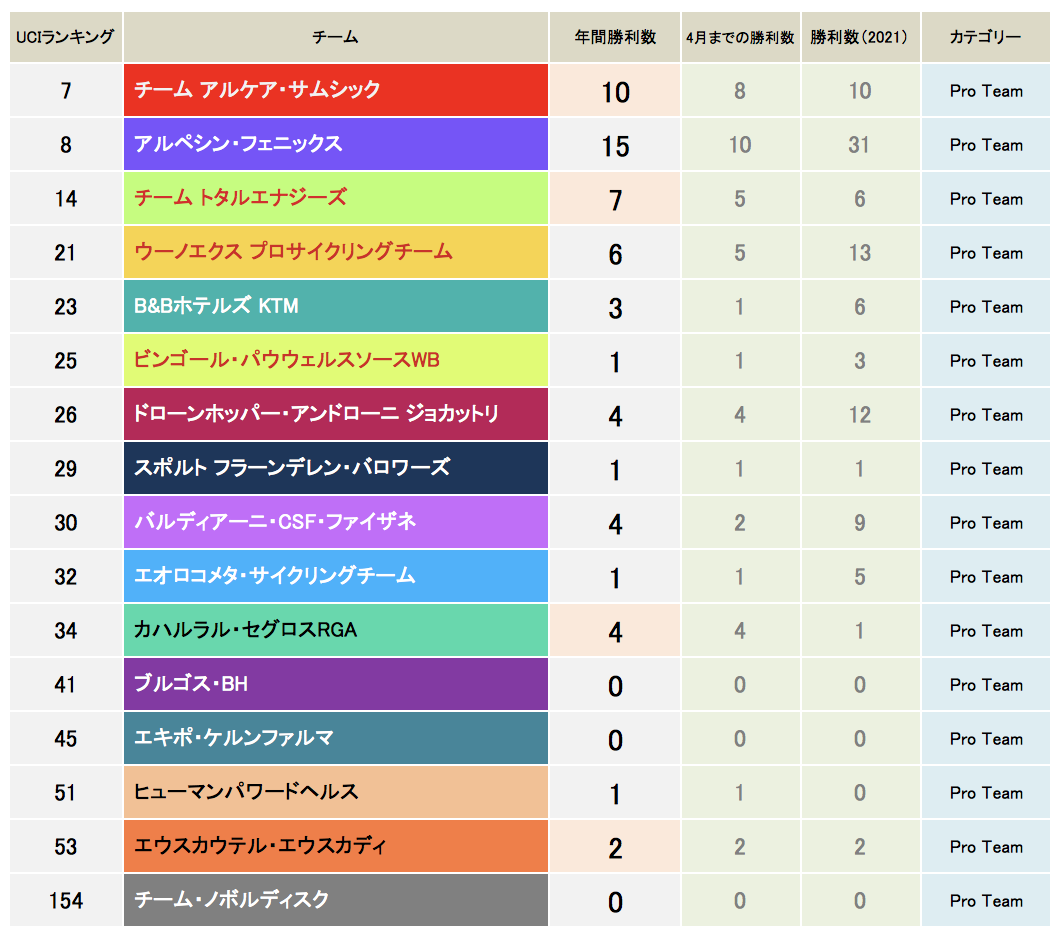This screenshot has width=1058, height=932.
Task: Click UCI ranking 26 cell
Action: pos(65,414)
